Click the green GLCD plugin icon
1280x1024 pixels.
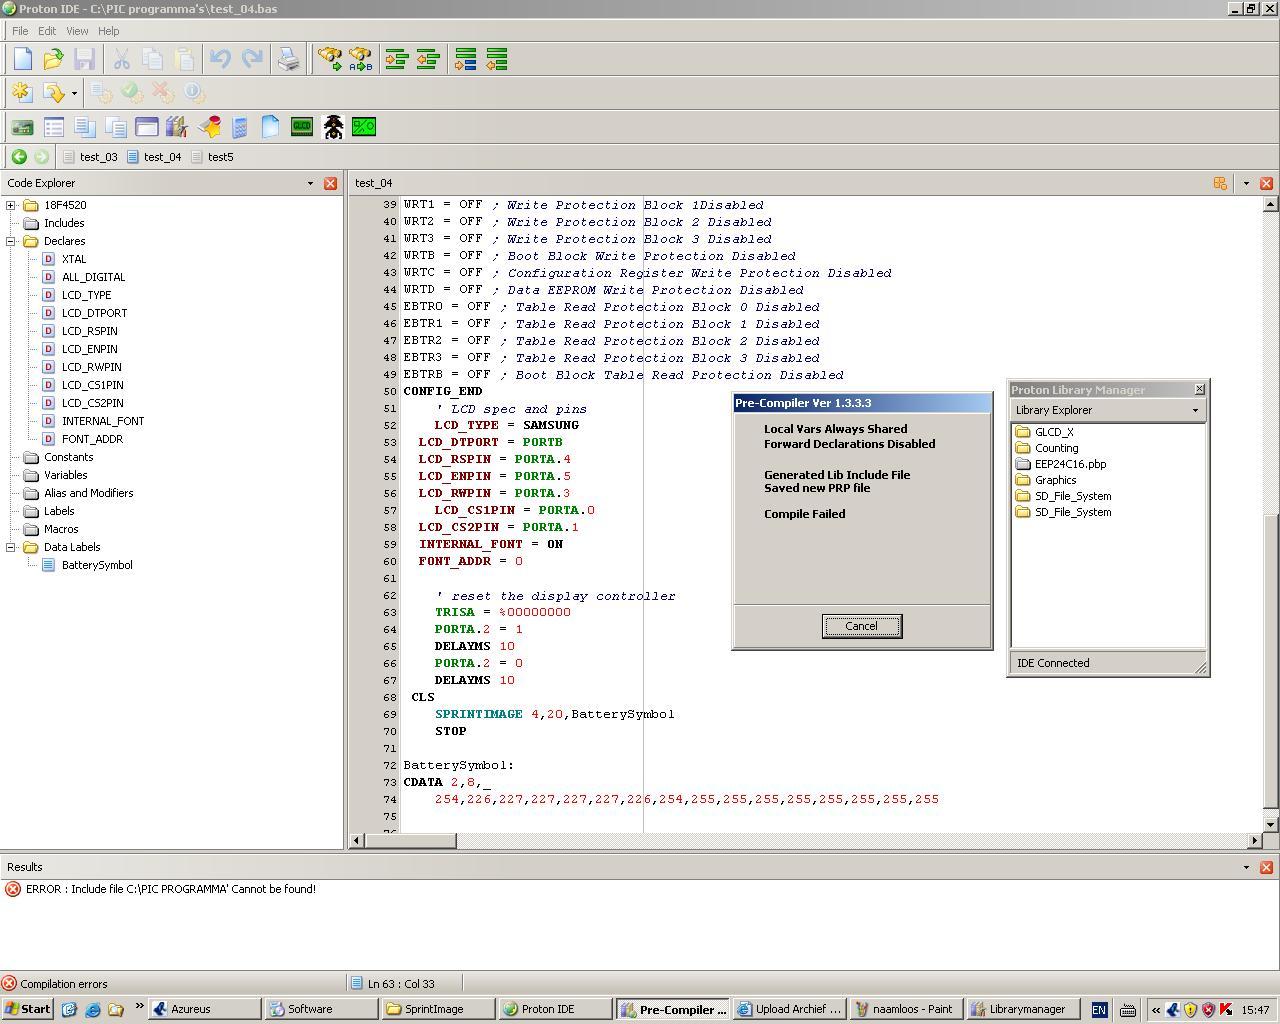pyautogui.click(x=301, y=127)
